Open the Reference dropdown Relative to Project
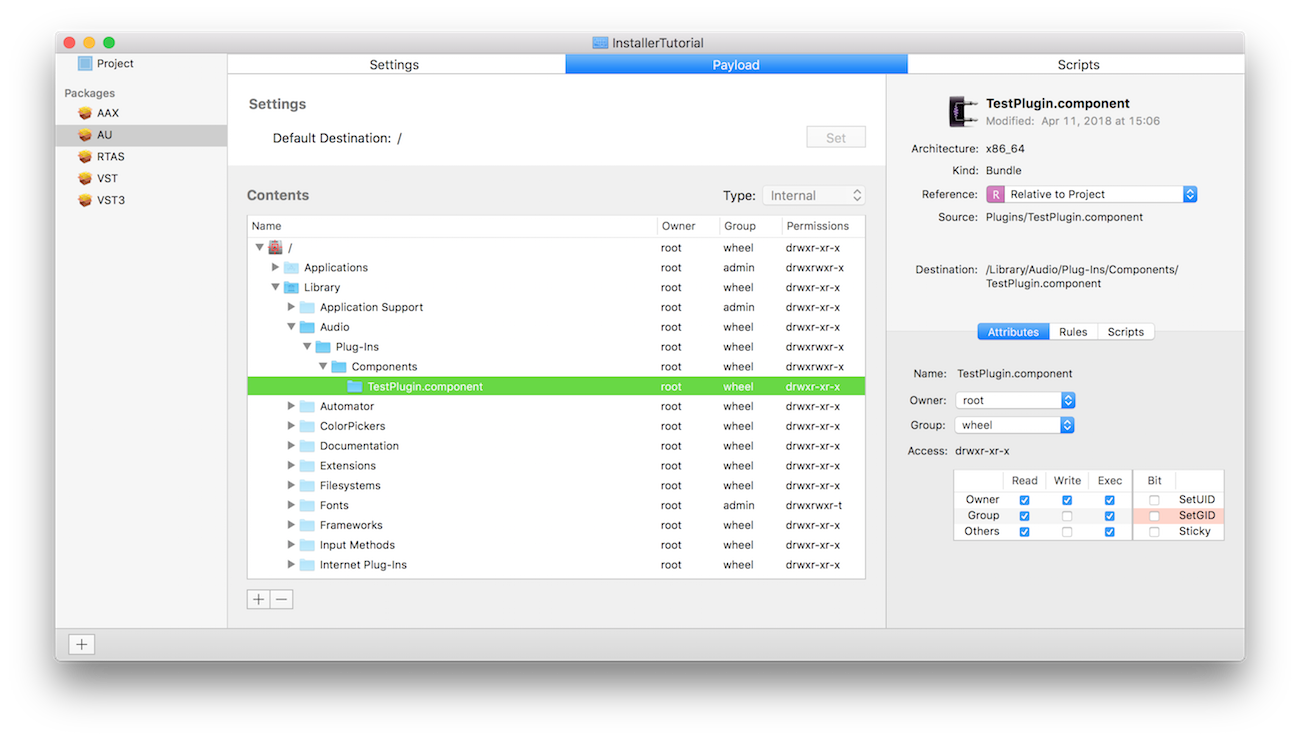The width and height of the screenshot is (1300, 740). 1091,194
